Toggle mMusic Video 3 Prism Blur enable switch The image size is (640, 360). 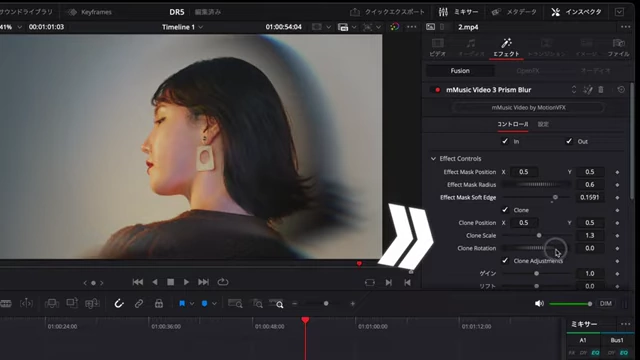coord(437,90)
